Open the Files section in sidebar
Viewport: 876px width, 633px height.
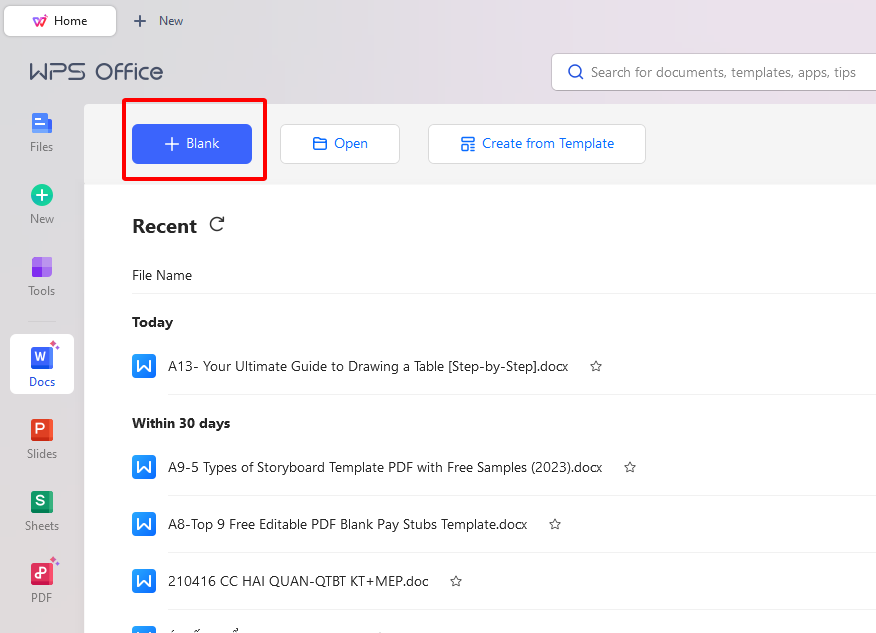tap(41, 132)
